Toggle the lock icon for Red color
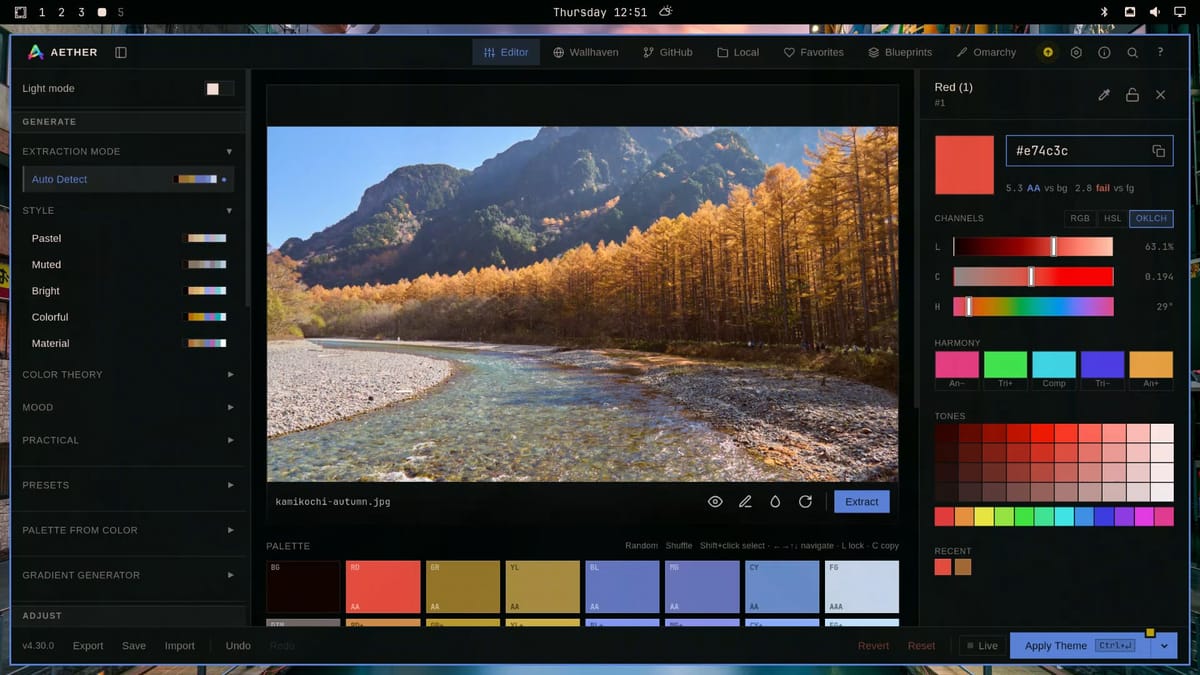 tap(1132, 95)
